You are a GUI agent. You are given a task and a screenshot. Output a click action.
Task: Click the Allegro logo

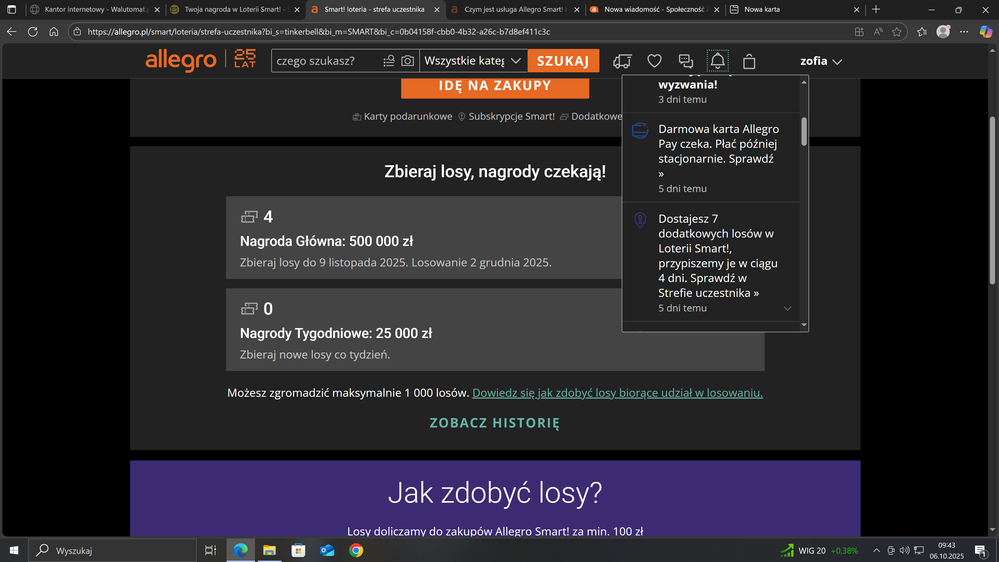(181, 60)
